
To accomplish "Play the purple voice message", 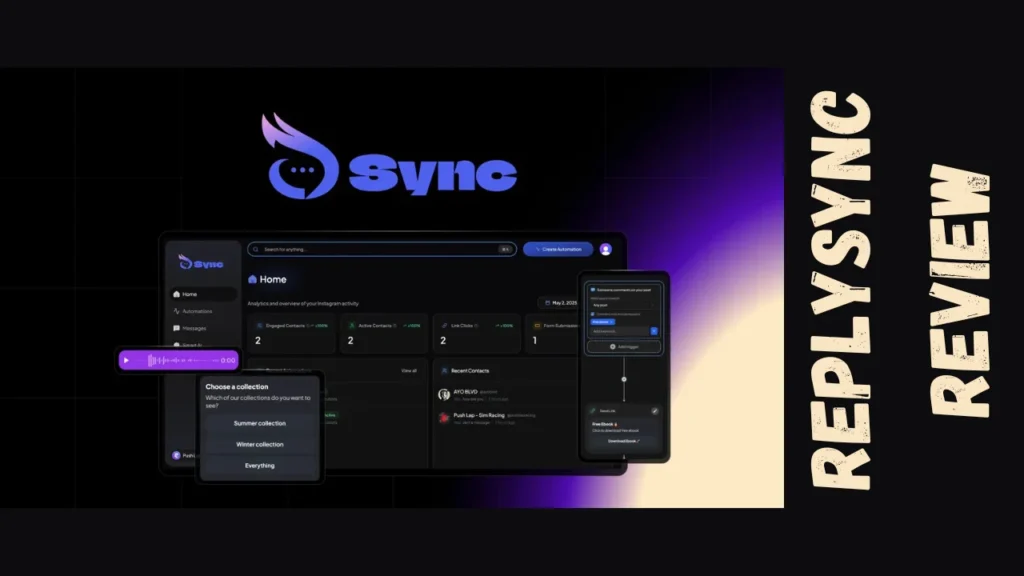I will 126,360.
